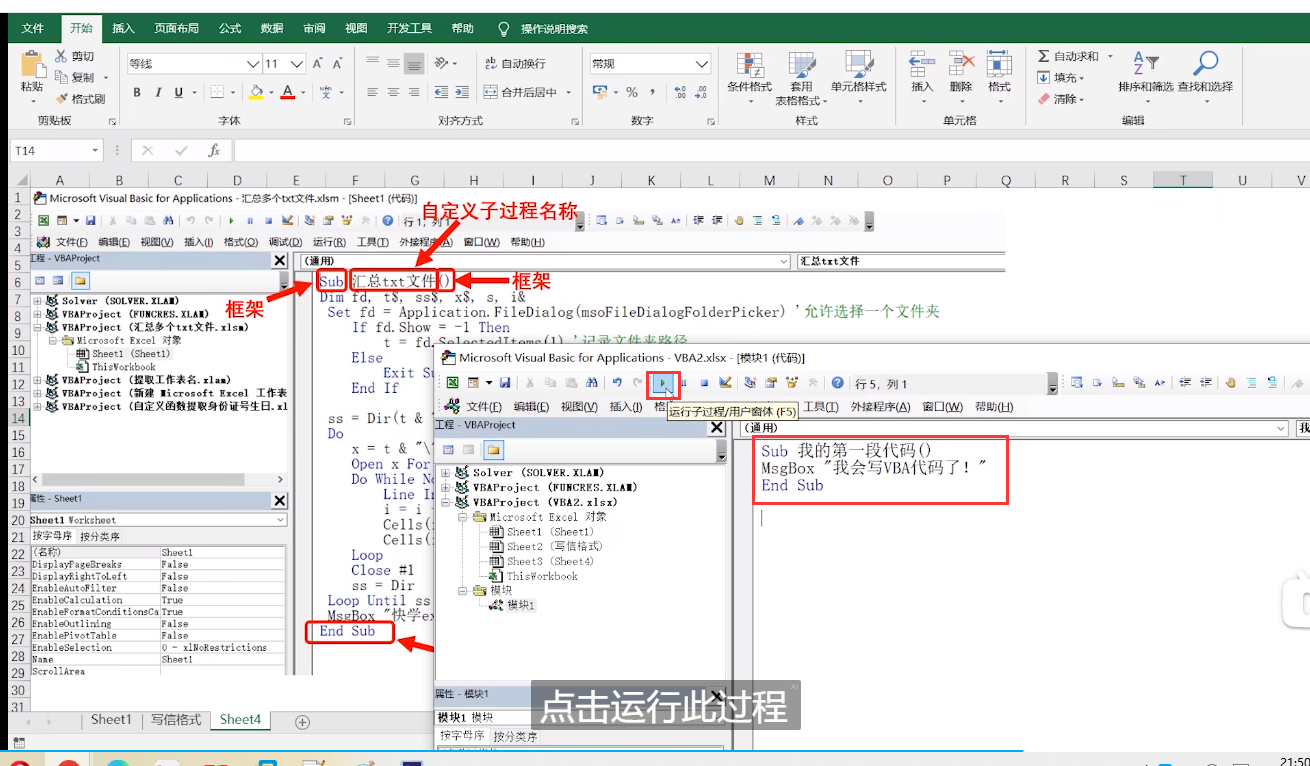The height and width of the screenshot is (766, 1310).
Task: Increase font size with the larger A icon
Action: [318, 64]
